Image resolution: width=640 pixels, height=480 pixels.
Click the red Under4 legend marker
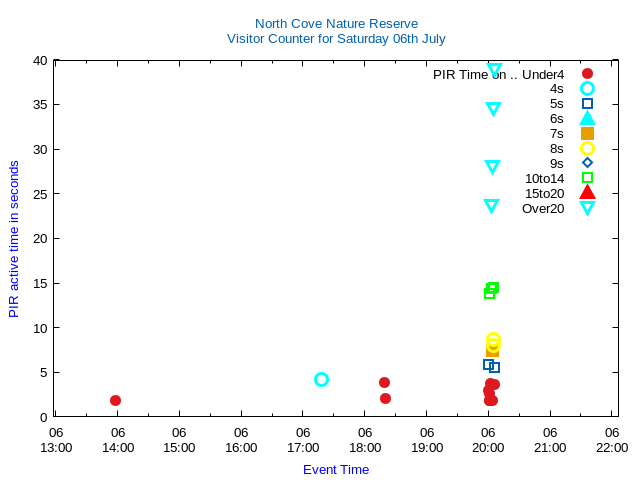coord(587,74)
